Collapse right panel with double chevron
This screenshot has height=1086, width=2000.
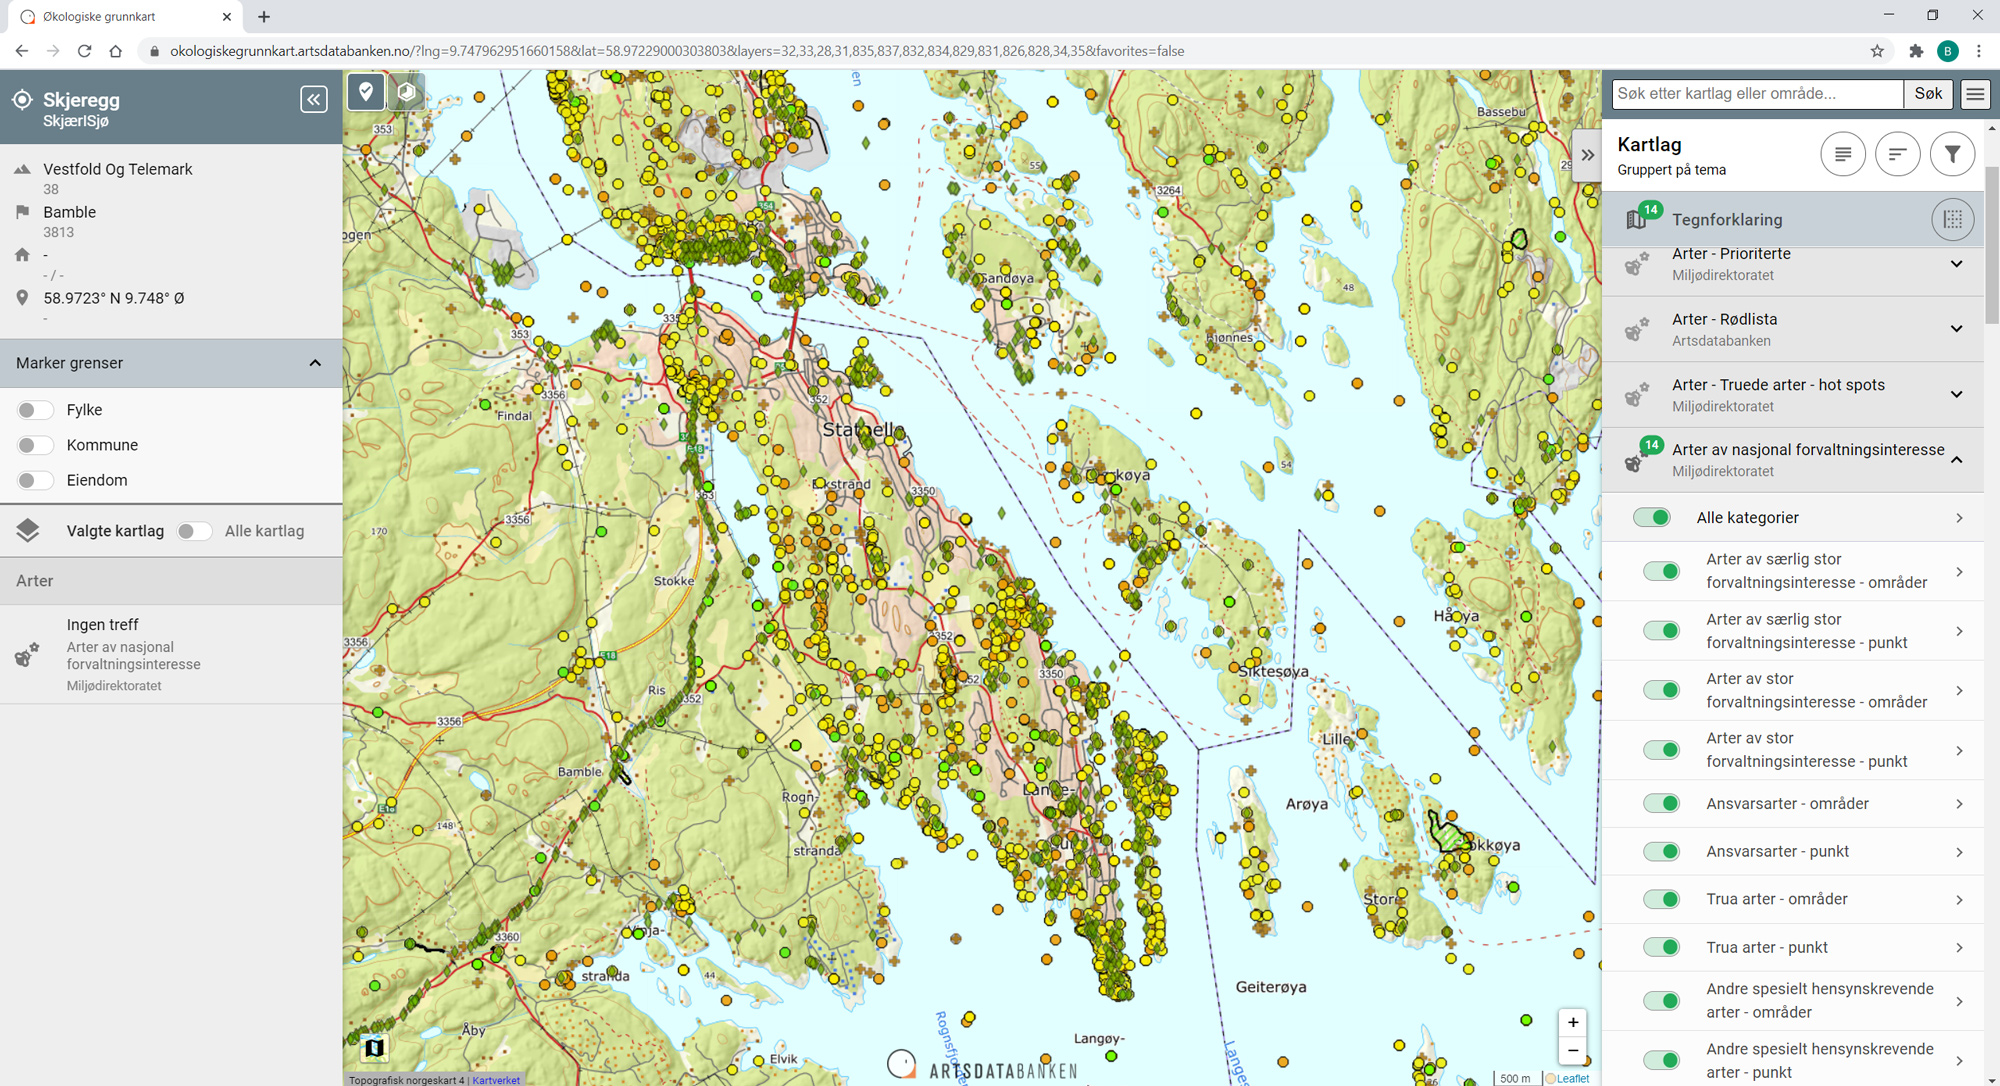[1587, 155]
